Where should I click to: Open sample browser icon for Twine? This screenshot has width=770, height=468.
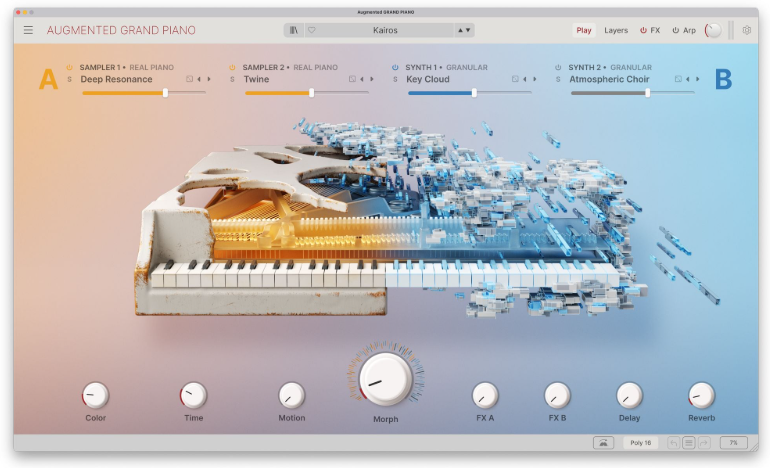click(x=352, y=79)
